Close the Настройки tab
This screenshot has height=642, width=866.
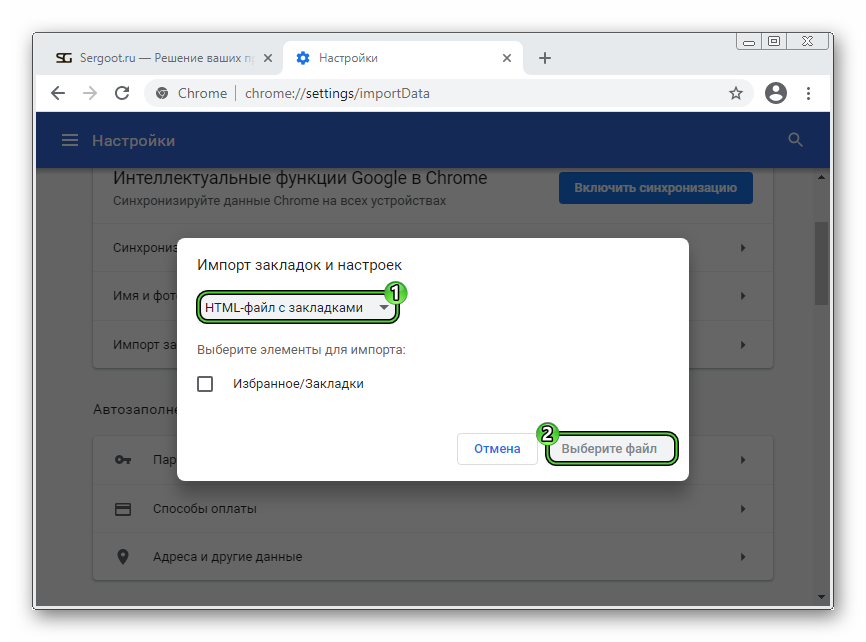[x=506, y=58]
